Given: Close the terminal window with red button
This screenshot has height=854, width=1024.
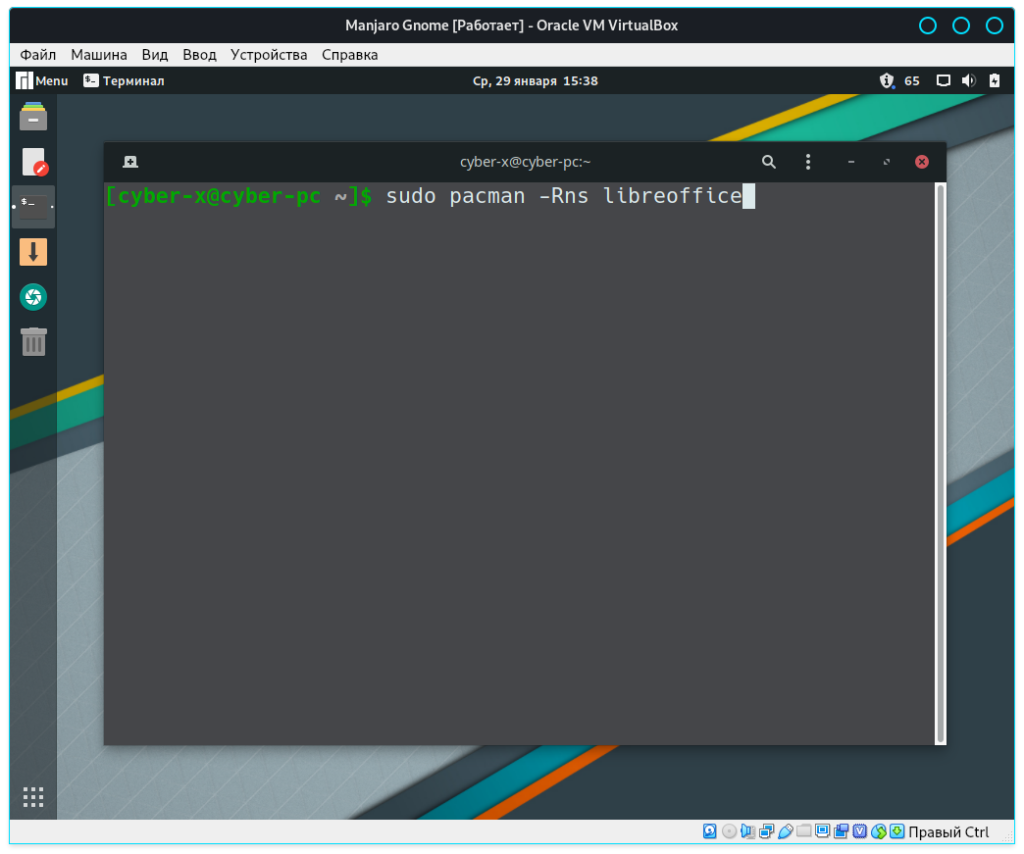Looking at the screenshot, I should [x=921, y=162].
